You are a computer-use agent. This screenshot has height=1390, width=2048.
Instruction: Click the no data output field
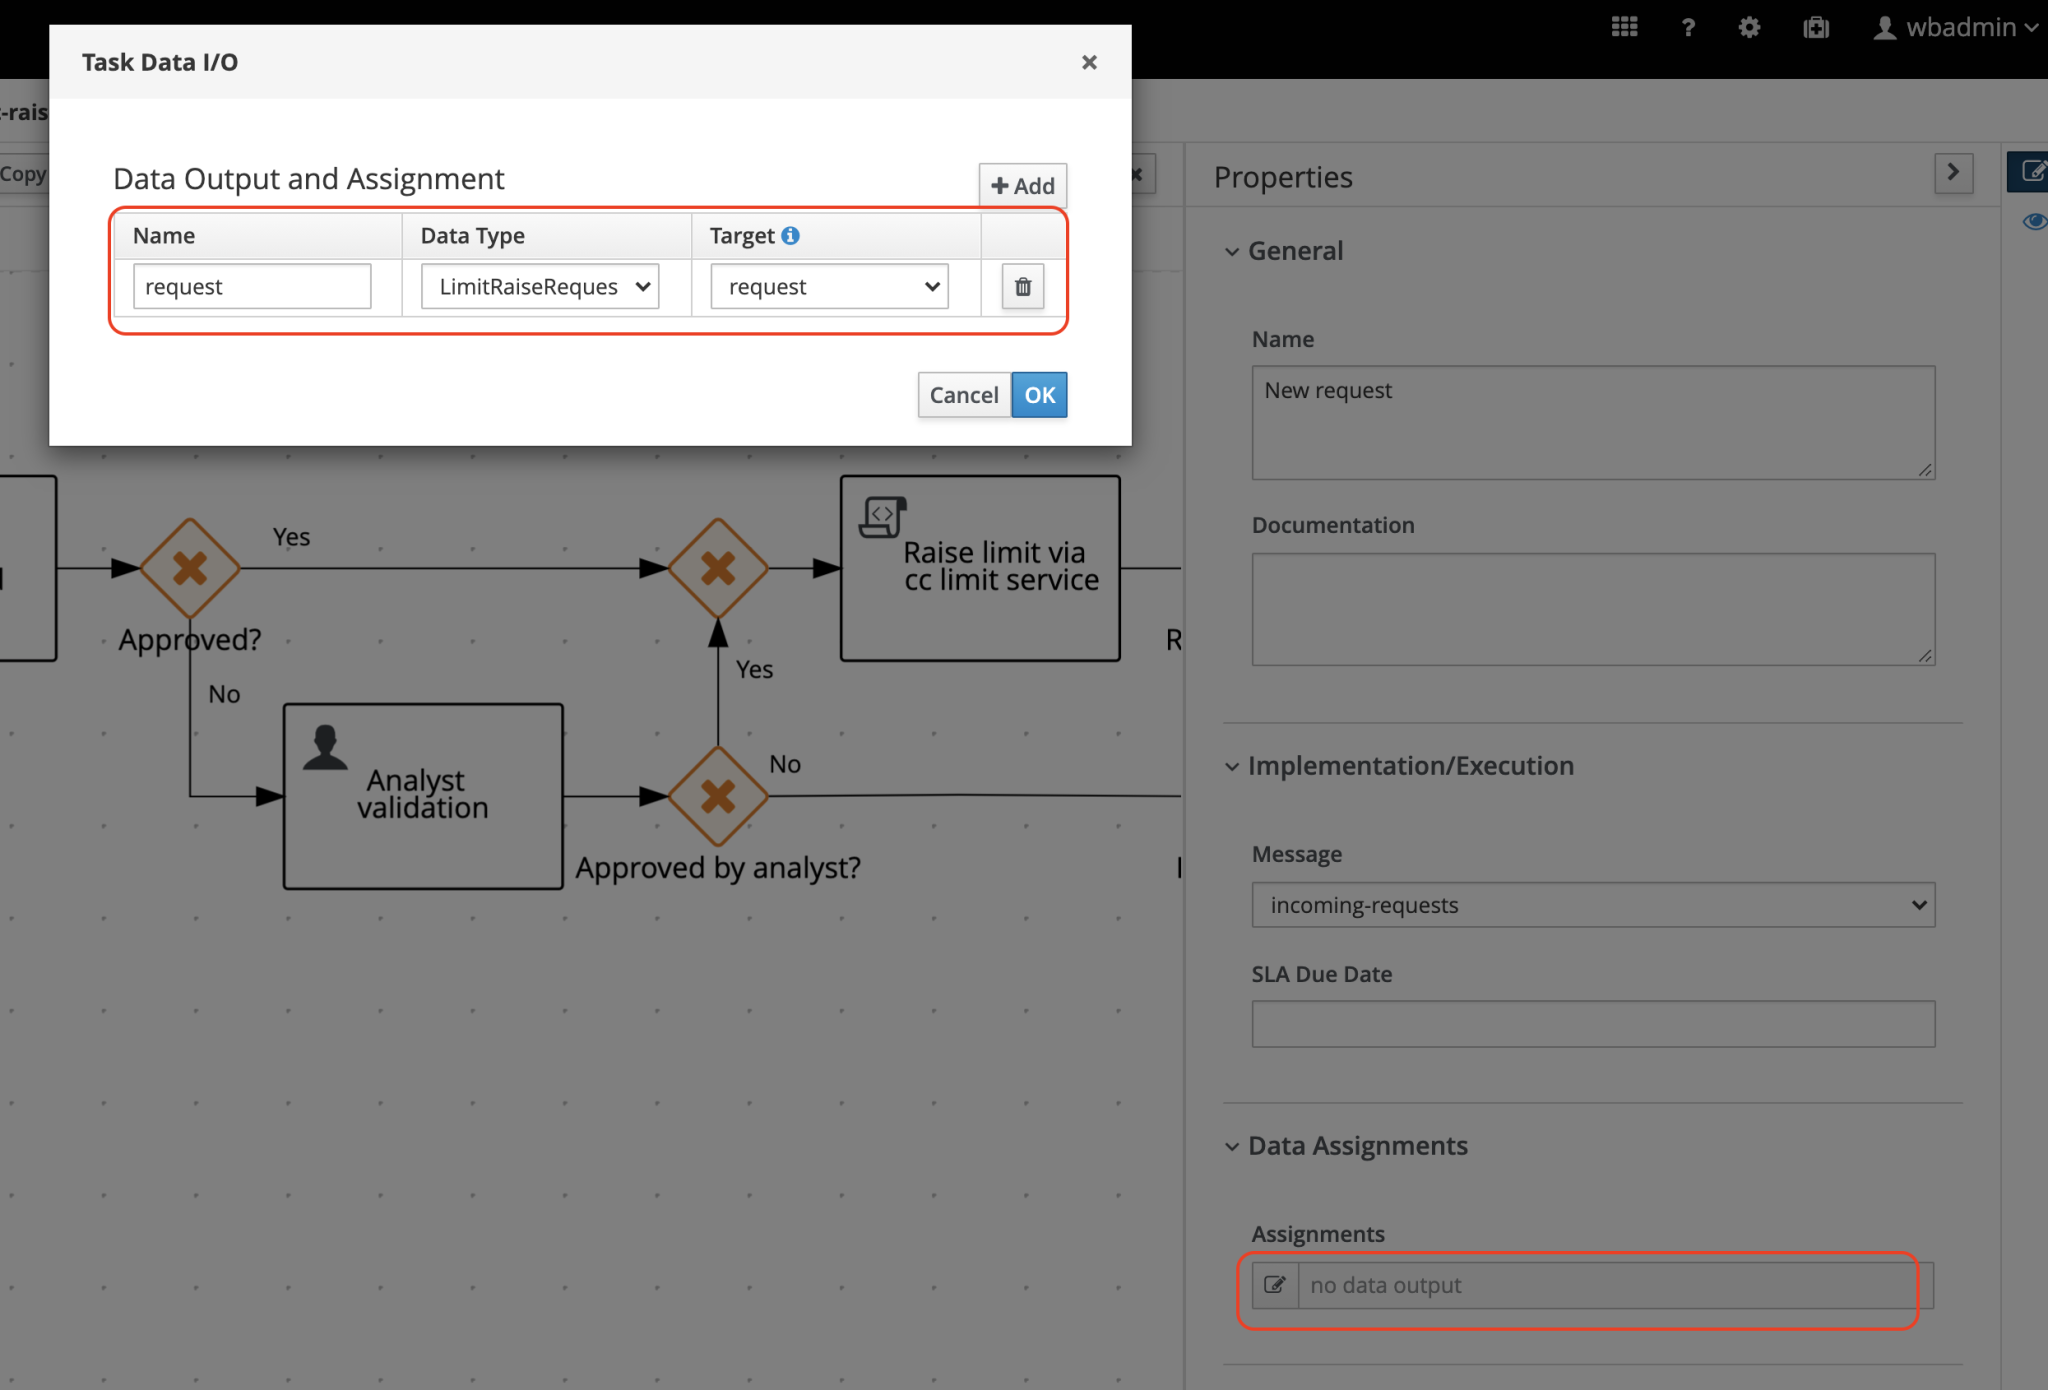pyautogui.click(x=1616, y=1285)
